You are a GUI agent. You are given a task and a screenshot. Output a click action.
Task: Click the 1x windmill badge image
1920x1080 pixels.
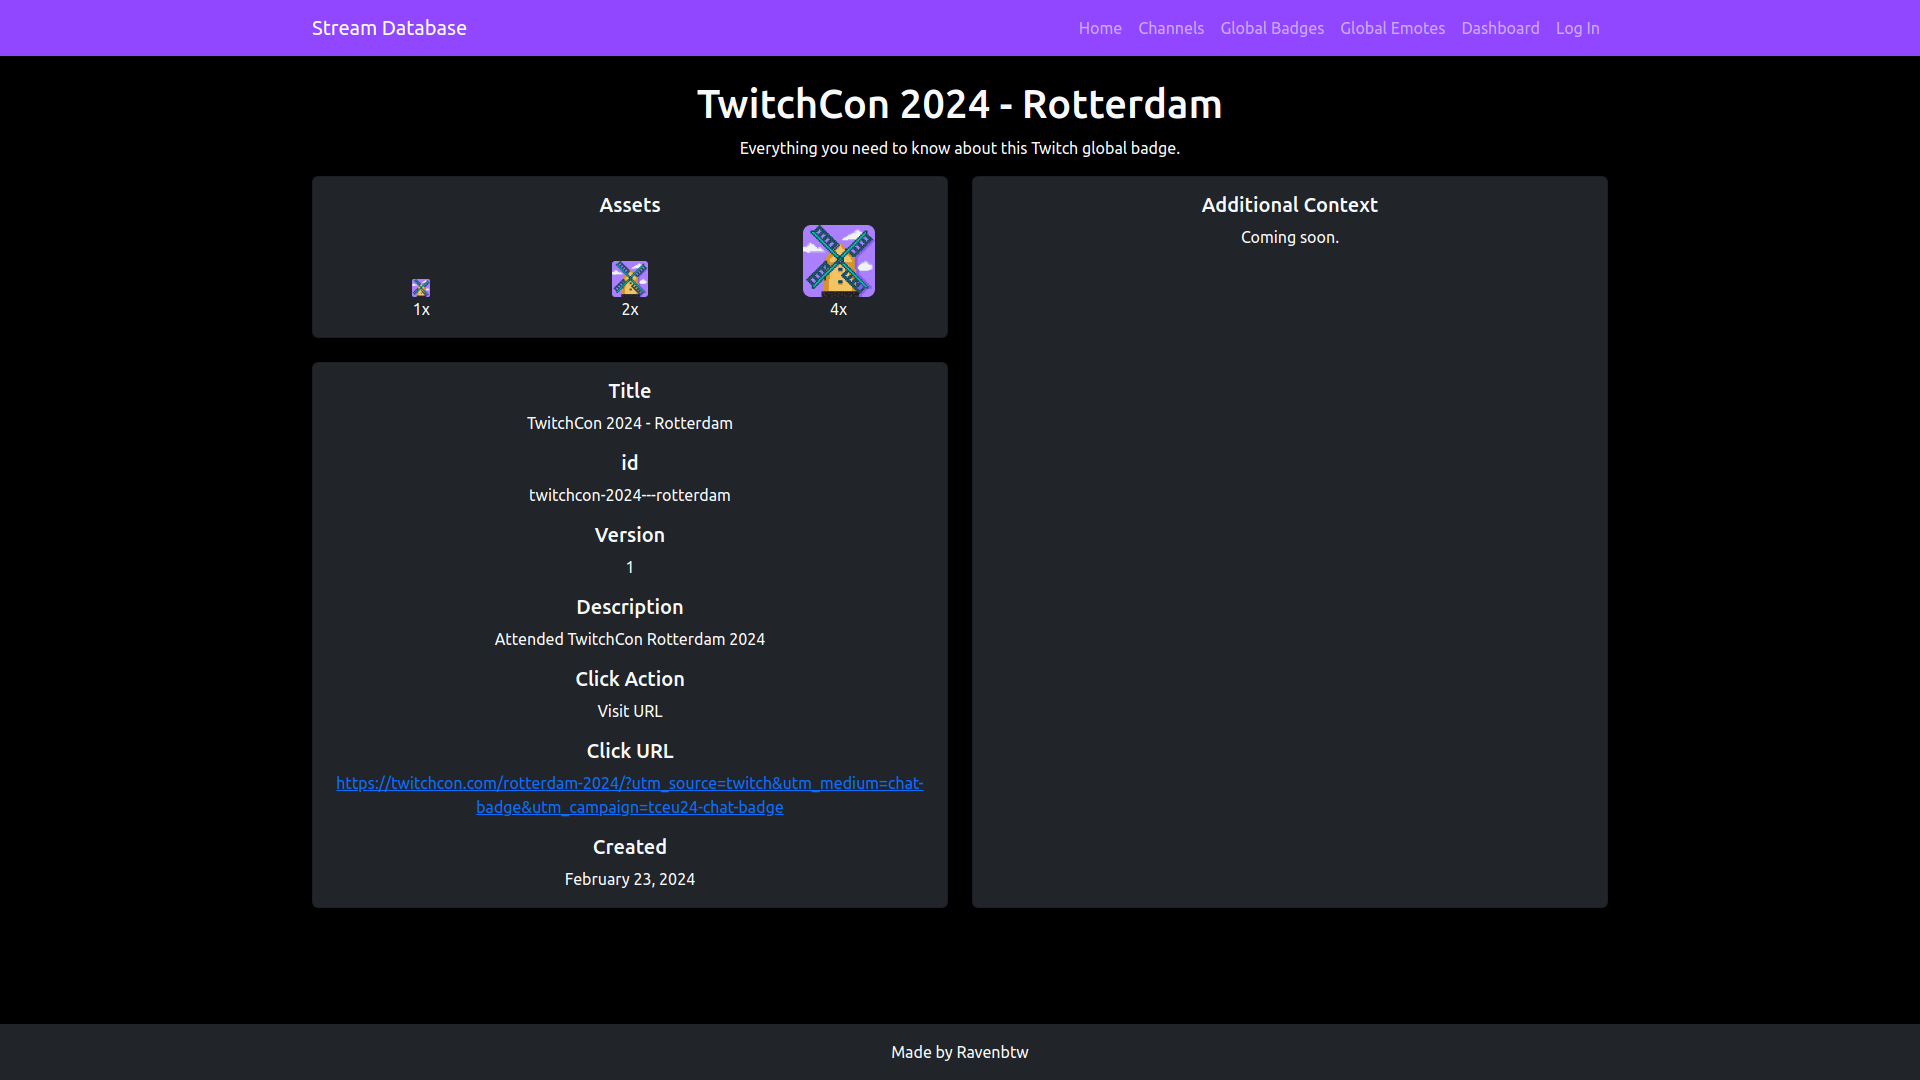click(x=421, y=288)
